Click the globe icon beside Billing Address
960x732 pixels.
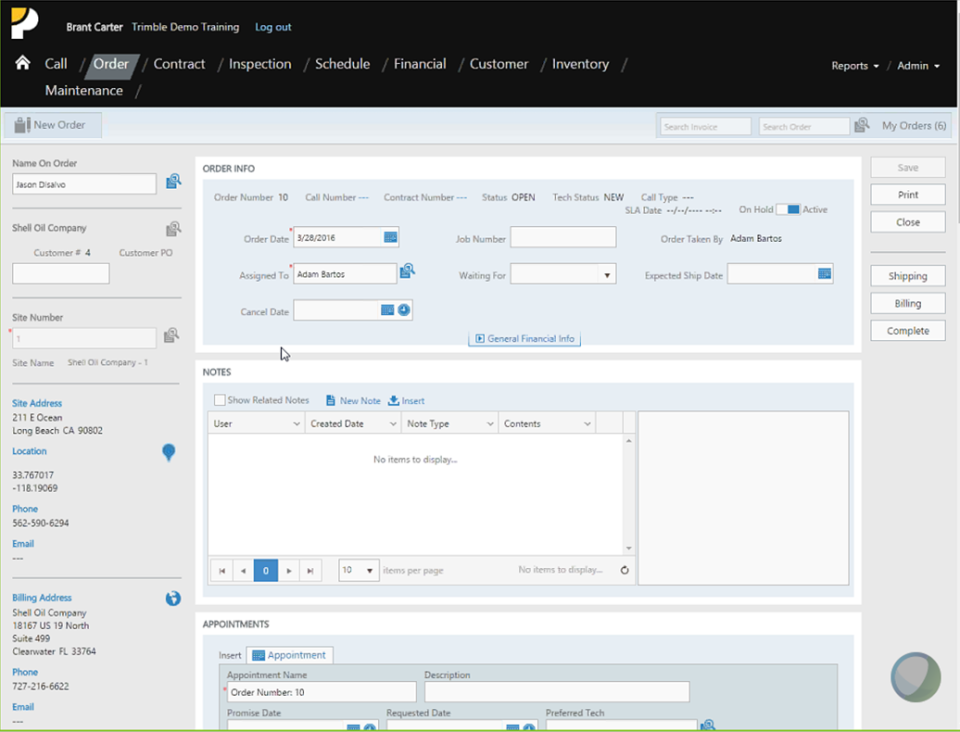(x=173, y=598)
